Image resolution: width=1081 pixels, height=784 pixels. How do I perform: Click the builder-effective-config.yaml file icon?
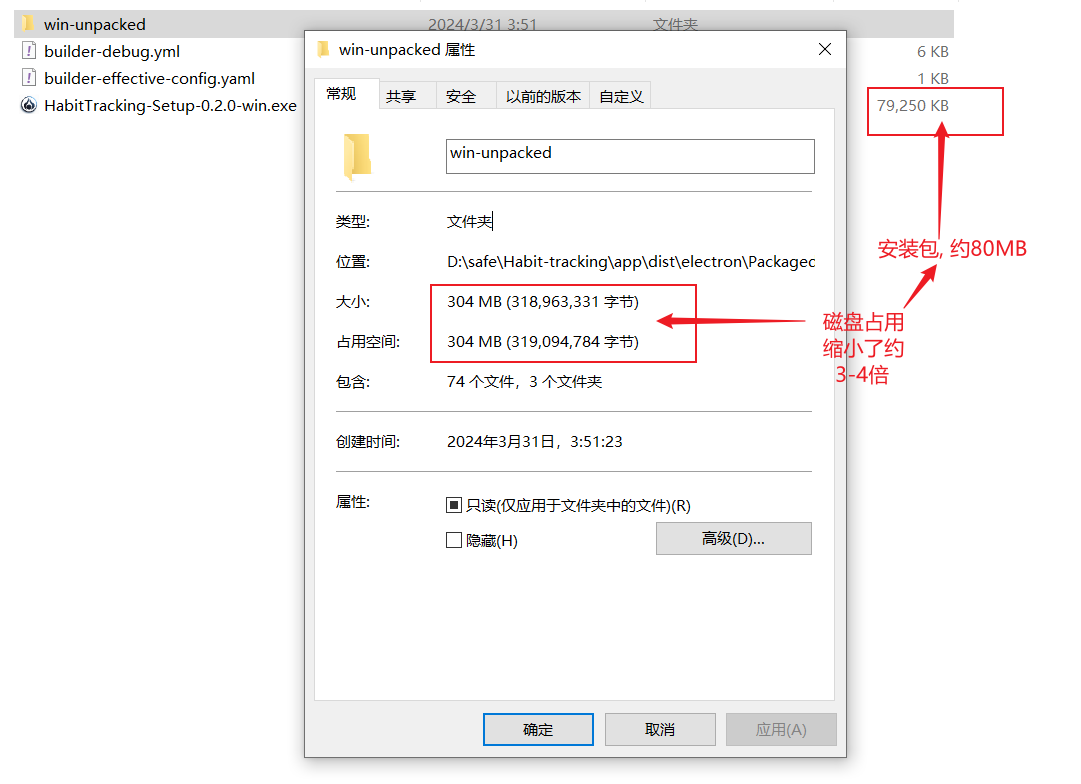29,78
